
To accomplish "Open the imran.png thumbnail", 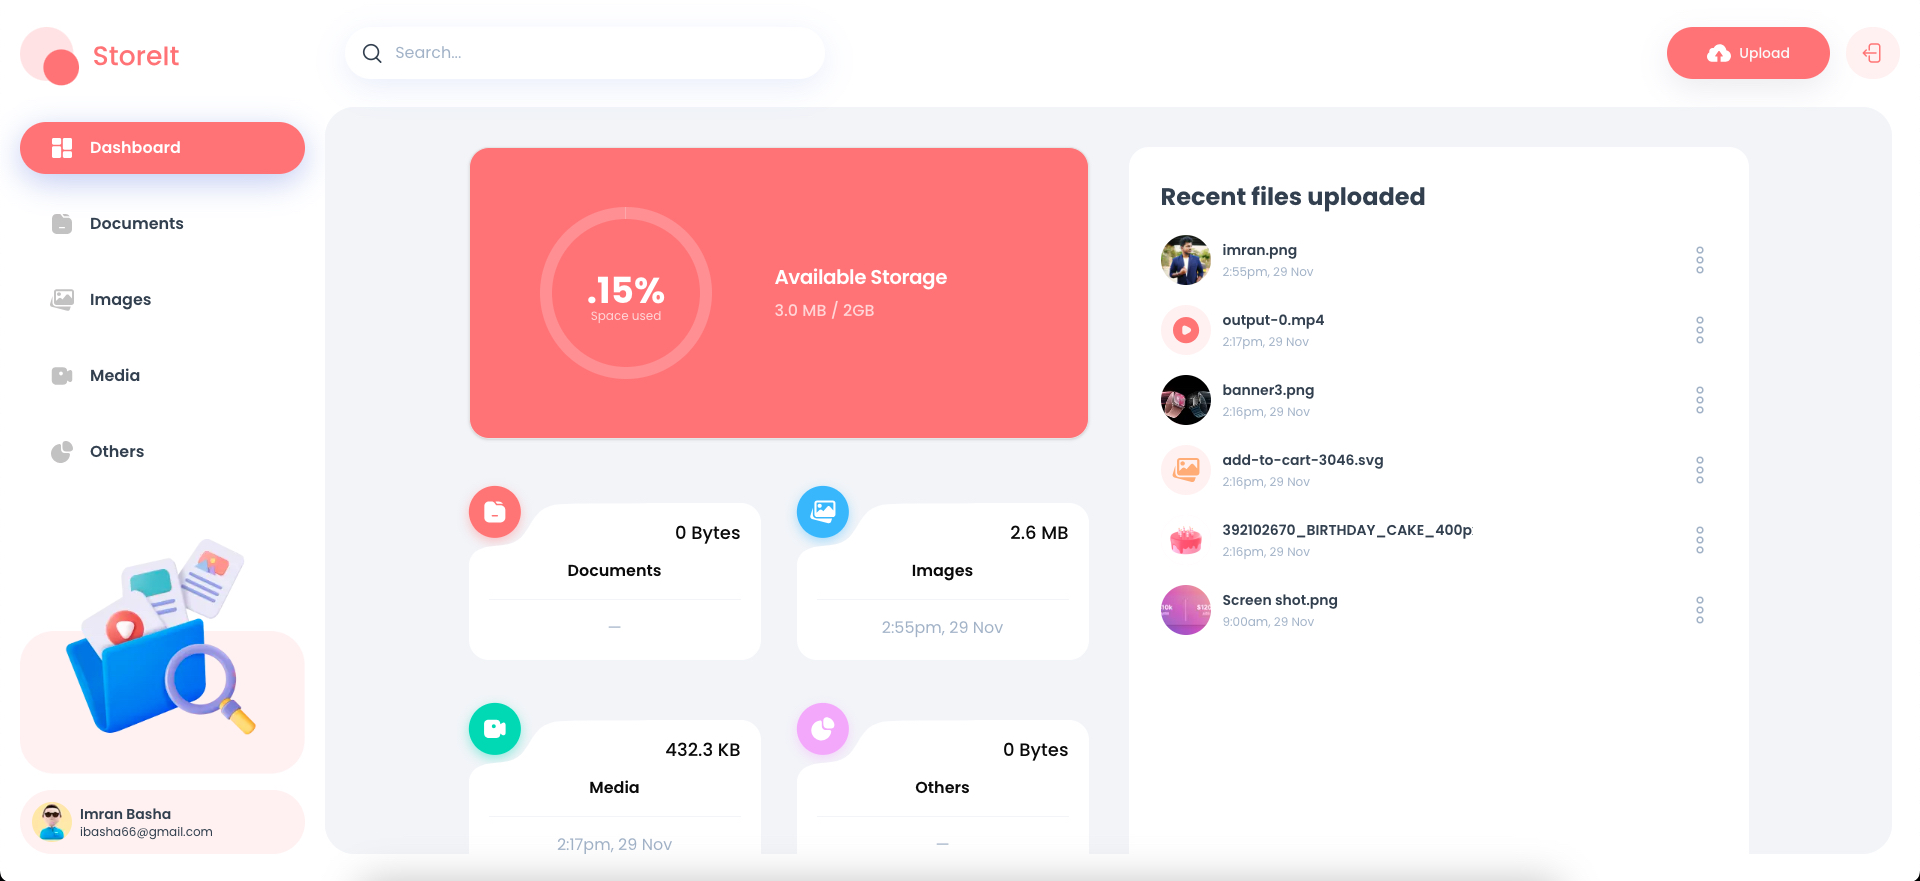I will pos(1186,260).
